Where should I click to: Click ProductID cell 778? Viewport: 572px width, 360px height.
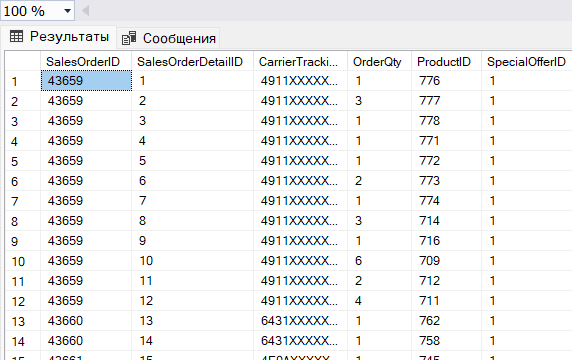pos(447,121)
